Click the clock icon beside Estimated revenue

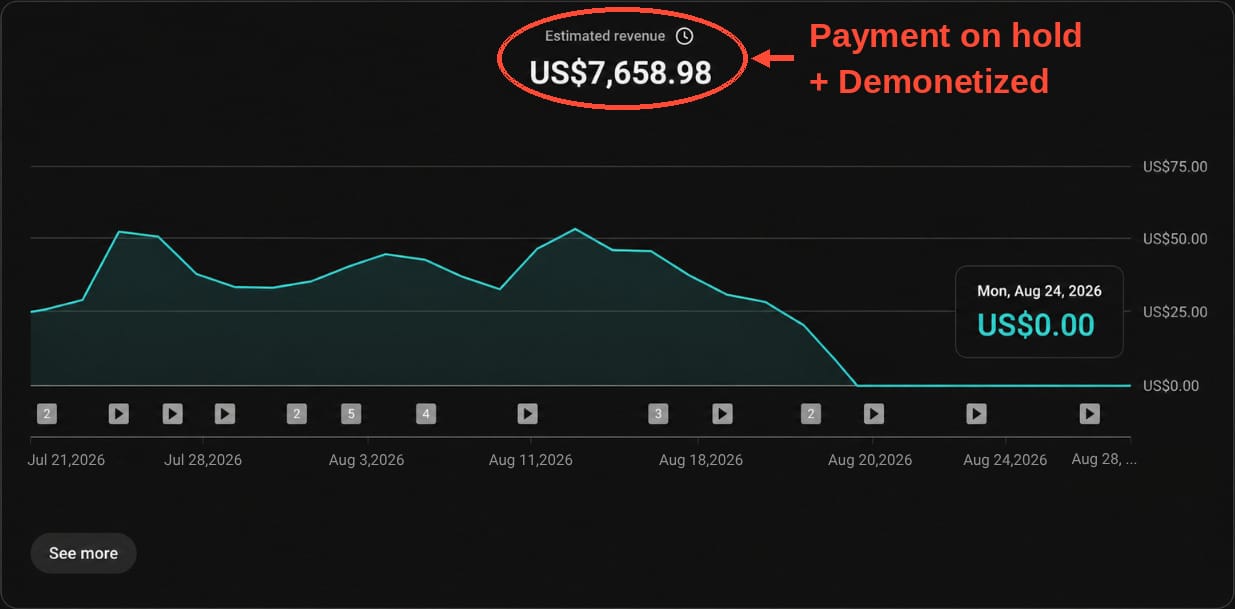point(684,36)
